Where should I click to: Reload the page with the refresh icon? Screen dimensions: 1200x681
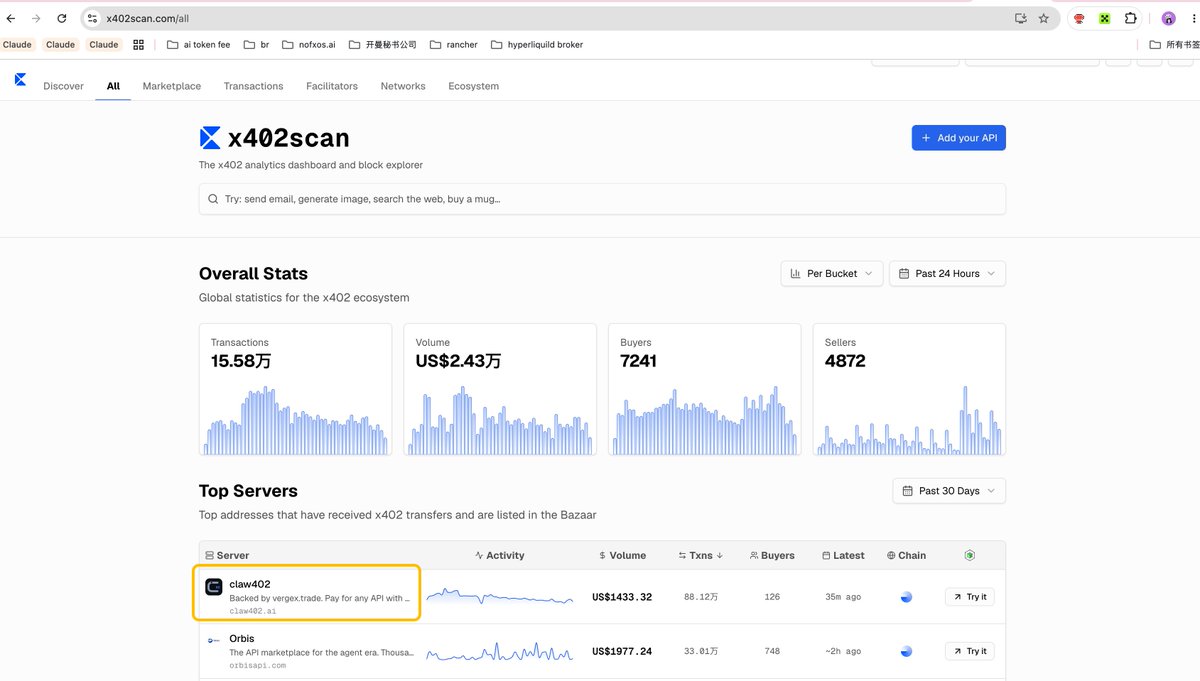tap(62, 18)
